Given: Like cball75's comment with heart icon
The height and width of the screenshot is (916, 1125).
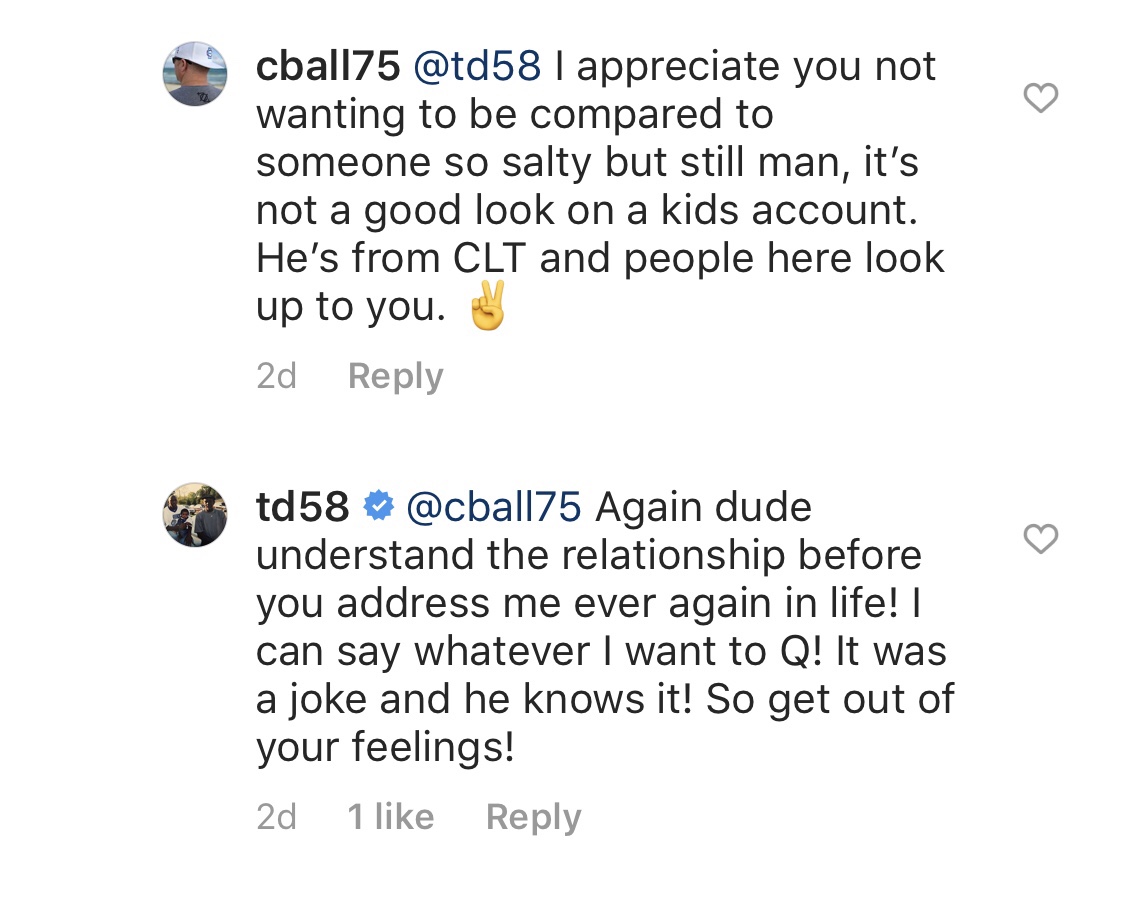Looking at the screenshot, I should coord(1040,98).
